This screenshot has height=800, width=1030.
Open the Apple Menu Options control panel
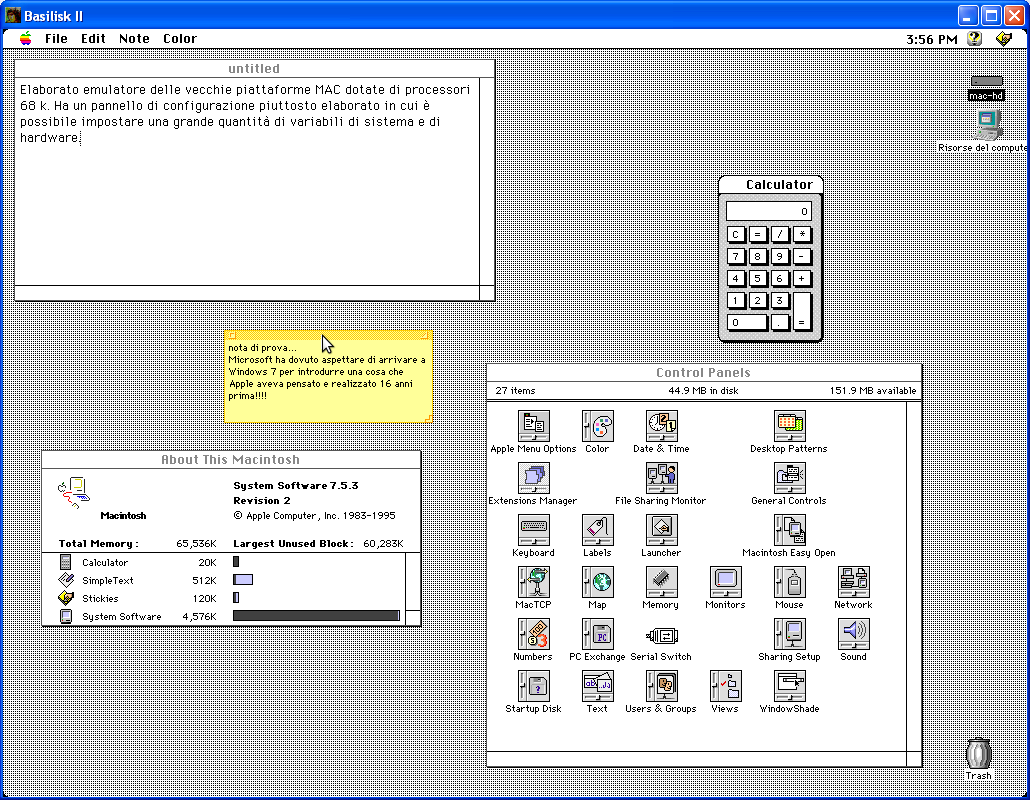533,426
